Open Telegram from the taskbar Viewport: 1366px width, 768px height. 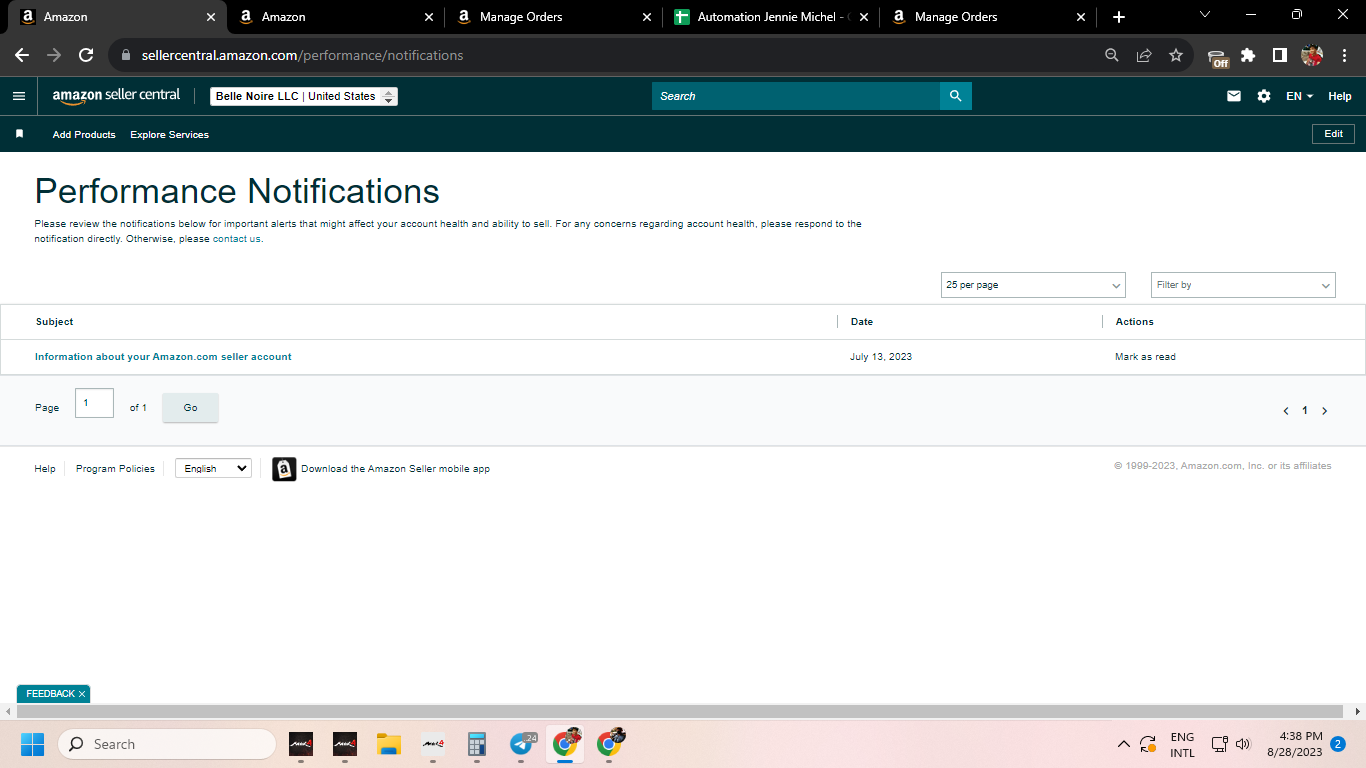(522, 744)
